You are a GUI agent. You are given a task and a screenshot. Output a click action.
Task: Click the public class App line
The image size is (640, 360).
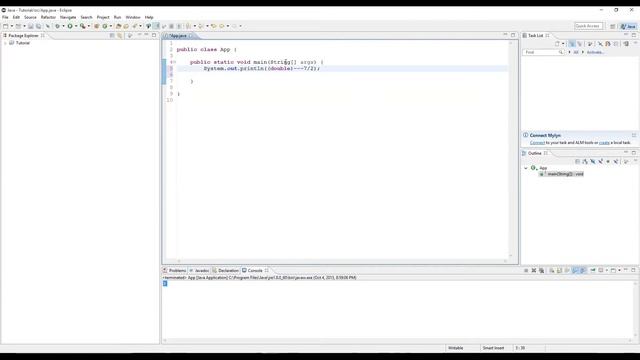(x=207, y=49)
